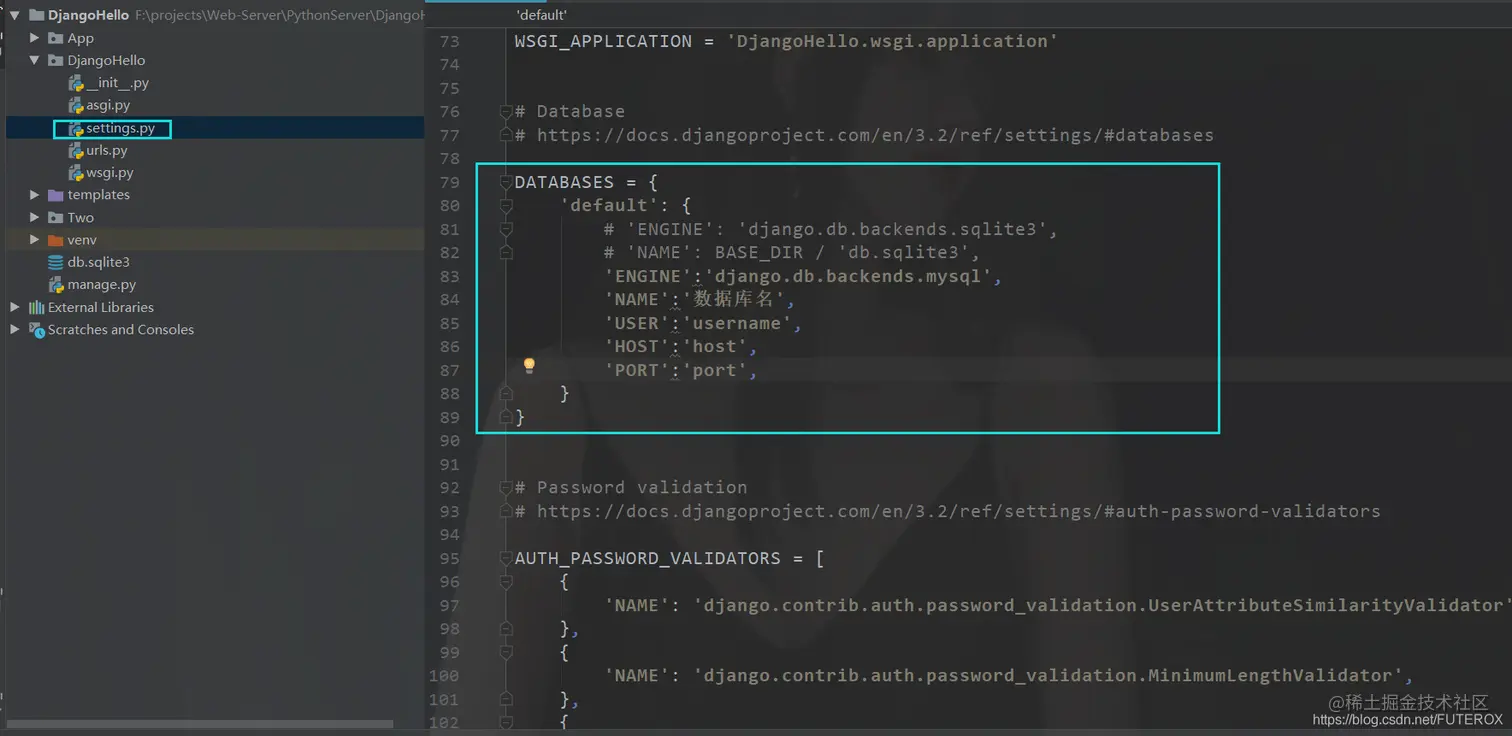Fold the DATABASES block at line 79
The height and width of the screenshot is (736, 1512).
[x=506, y=182]
